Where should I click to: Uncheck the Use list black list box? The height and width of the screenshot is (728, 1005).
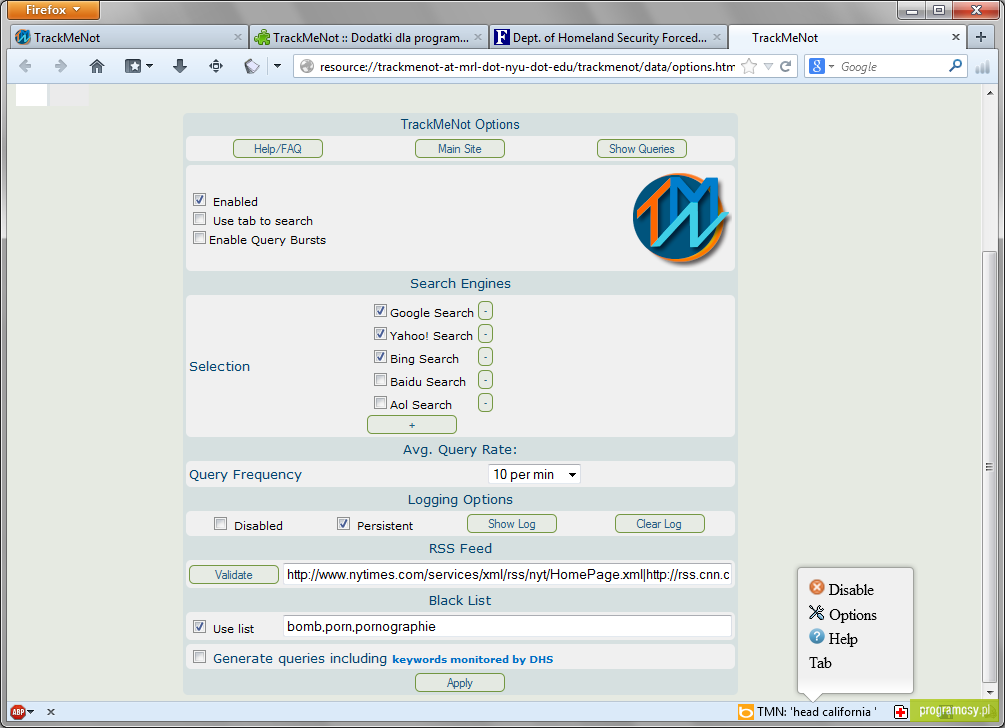click(x=199, y=627)
